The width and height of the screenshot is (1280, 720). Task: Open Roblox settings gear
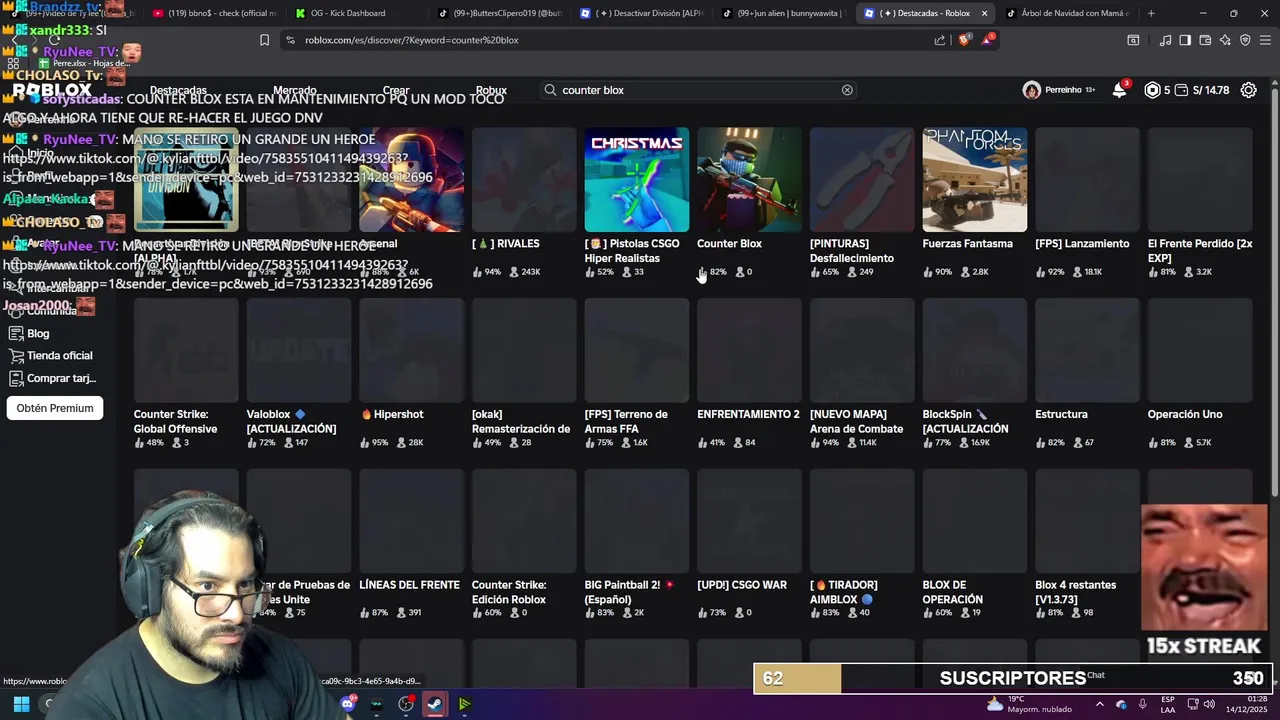tap(1249, 90)
